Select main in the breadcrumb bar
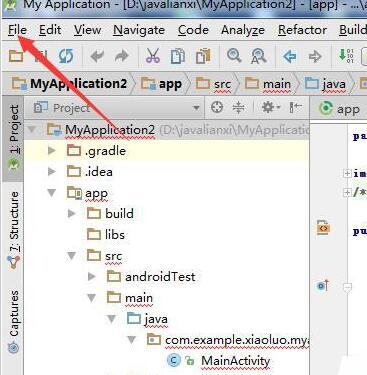Screen dimensions: 367x375 pyautogui.click(x=268, y=83)
